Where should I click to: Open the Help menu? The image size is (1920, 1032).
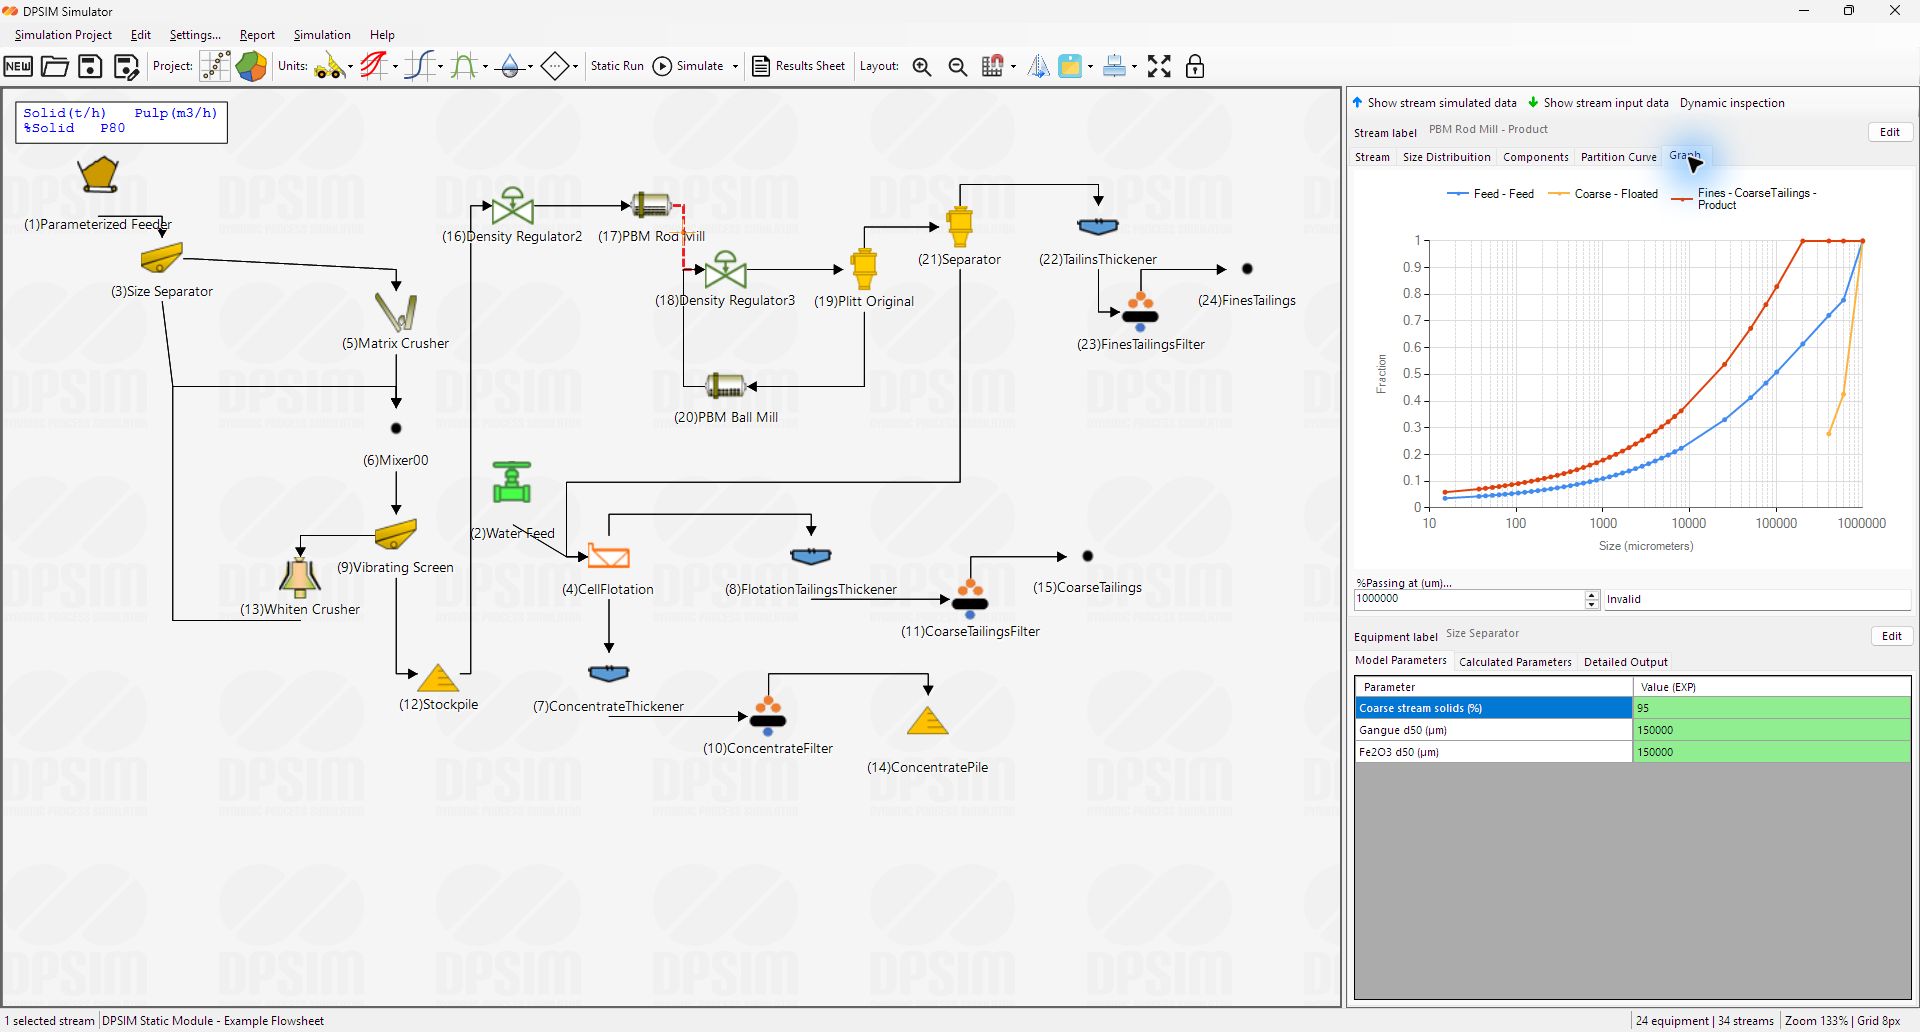(x=382, y=35)
